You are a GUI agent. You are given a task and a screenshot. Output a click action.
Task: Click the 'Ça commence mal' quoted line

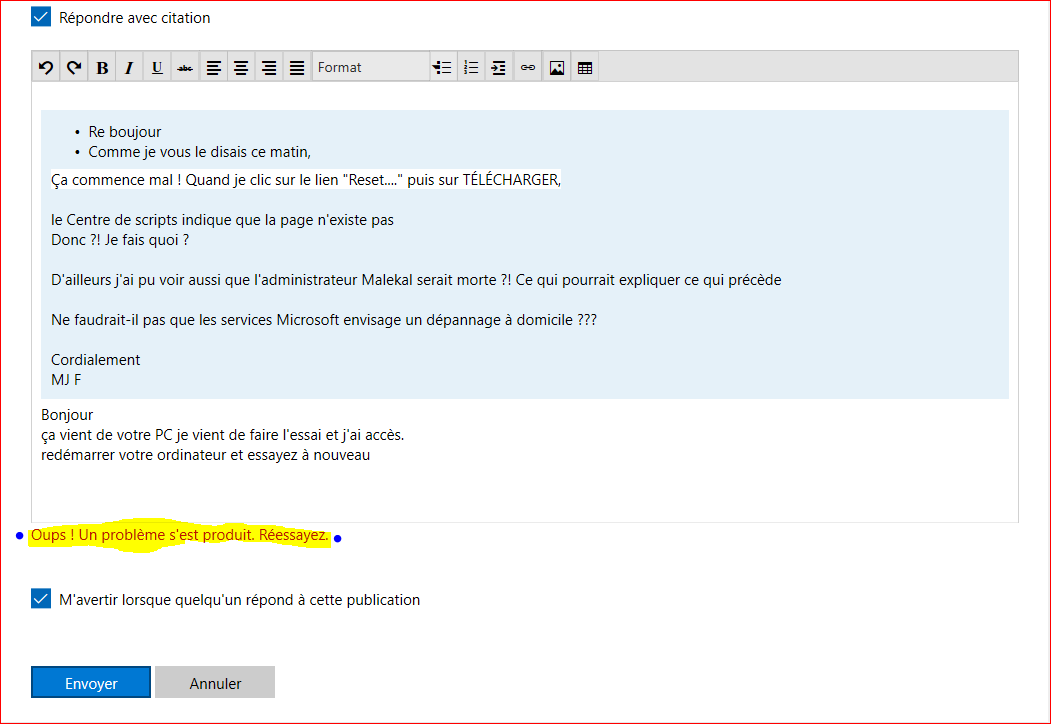tap(306, 180)
